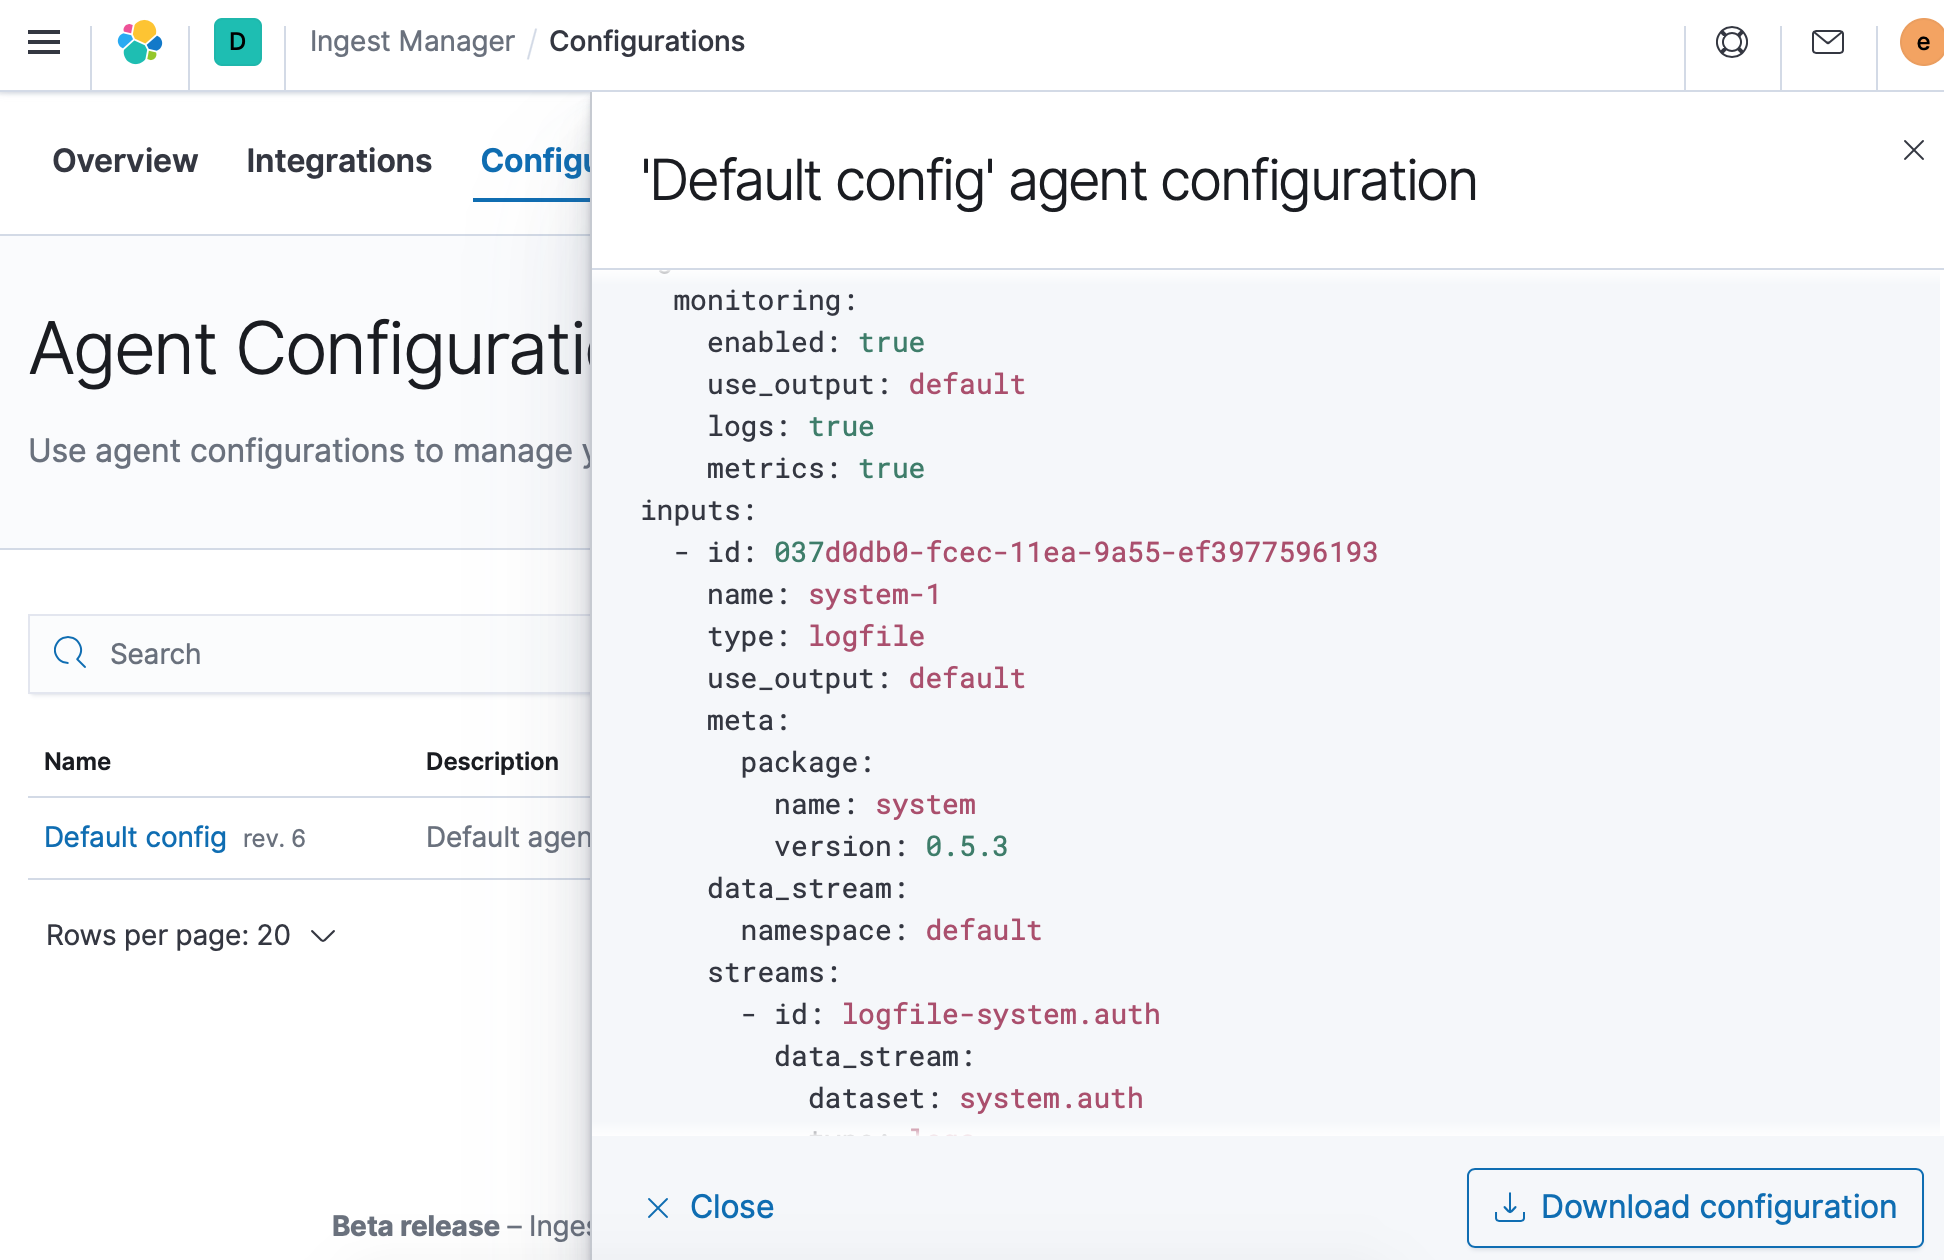Open the main navigation hamburger menu
This screenshot has width=1944, height=1260.
[x=44, y=42]
